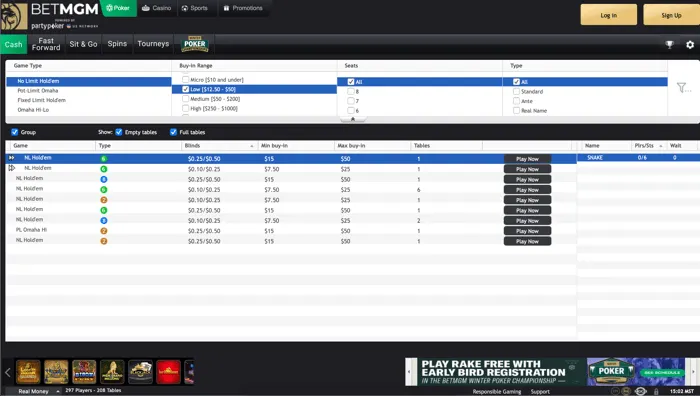
Task: Switch to the Cash tab
Action: tap(13, 44)
